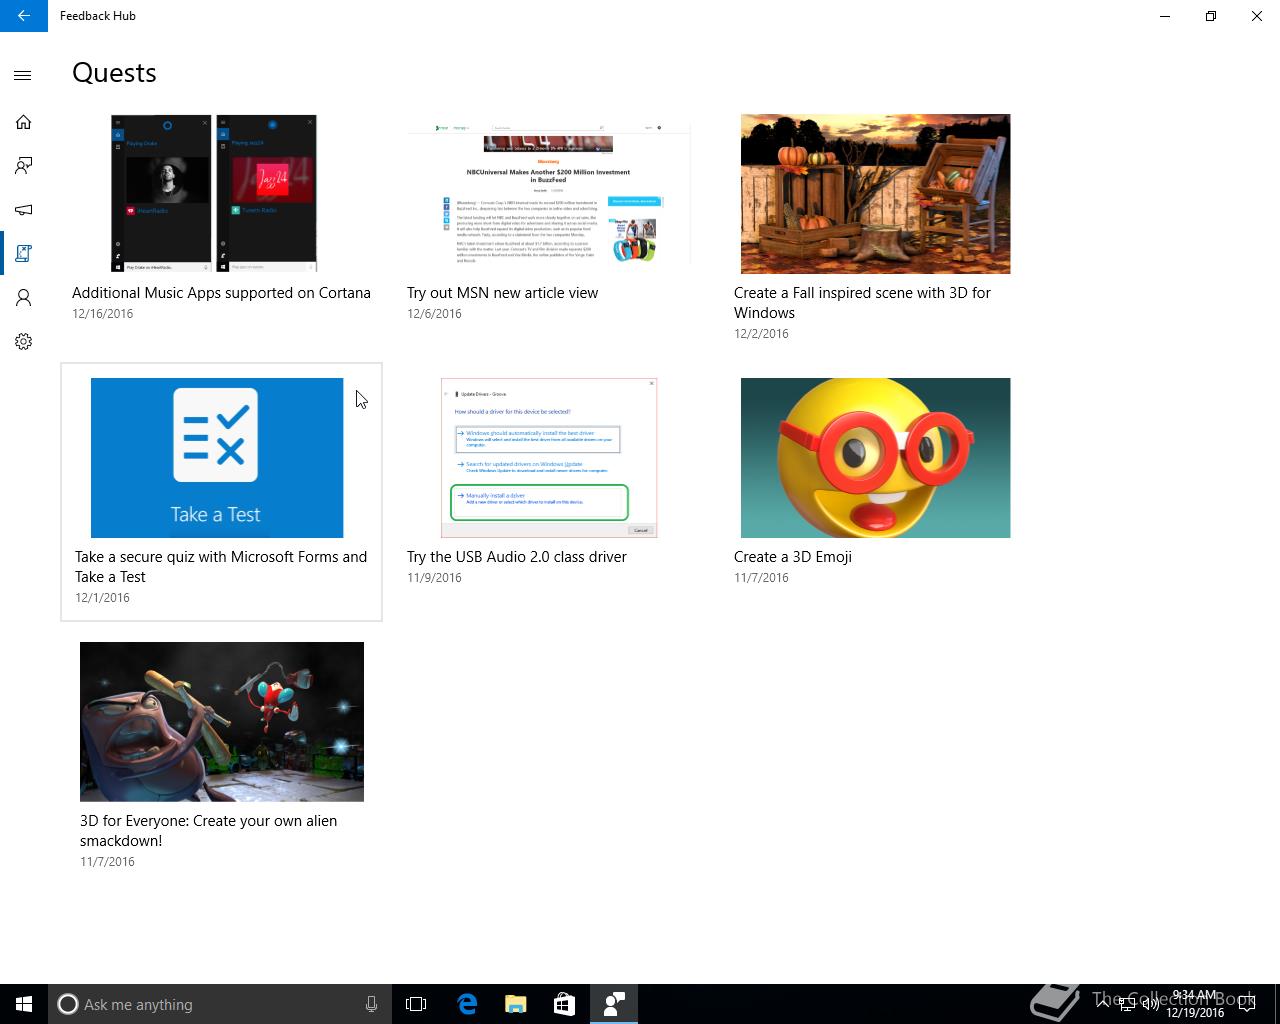The height and width of the screenshot is (1024, 1280).
Task: Click the volume icon in system tray
Action: coord(1150,1004)
